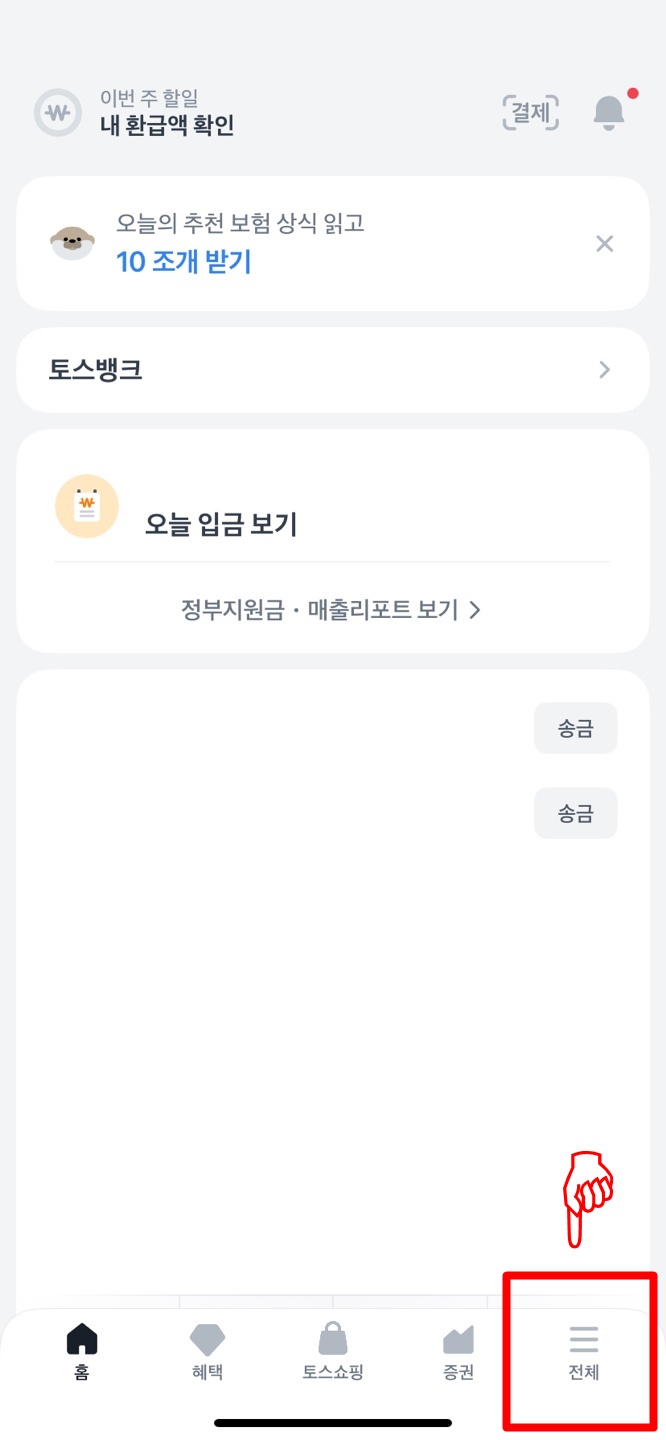The image size is (666, 1440).
Task: Tap the deposit note icon beside 오늘 입금 보기
Action: (87, 506)
